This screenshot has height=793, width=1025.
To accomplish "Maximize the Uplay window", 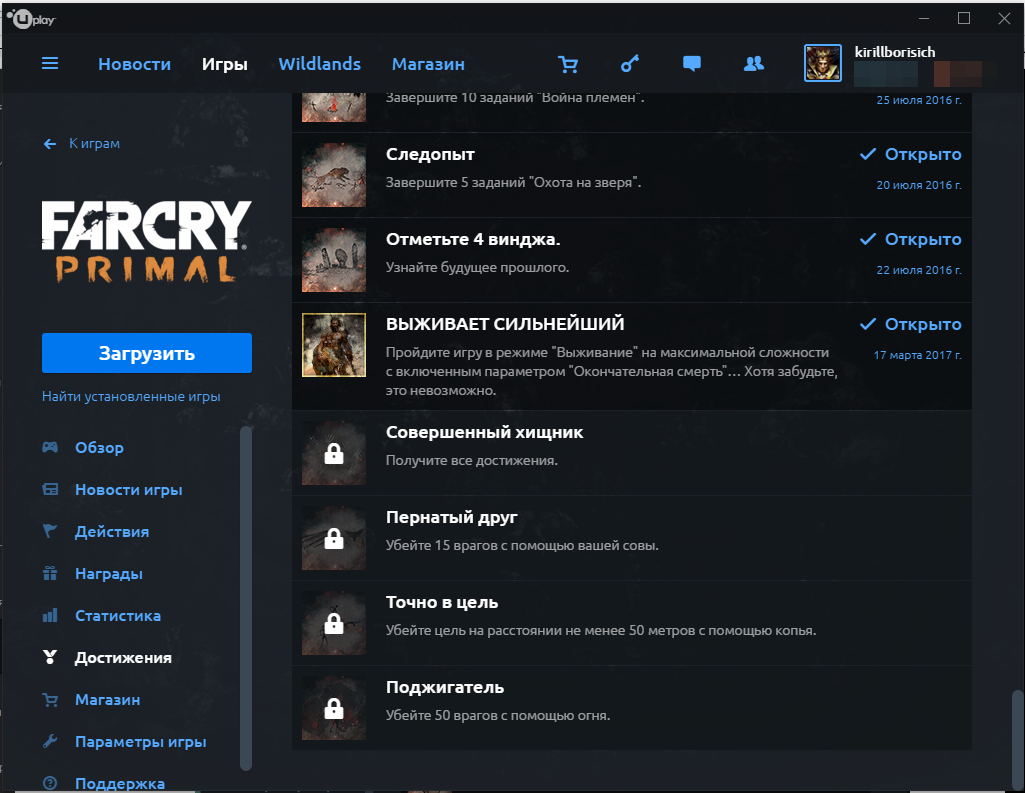I will pyautogui.click(x=964, y=18).
